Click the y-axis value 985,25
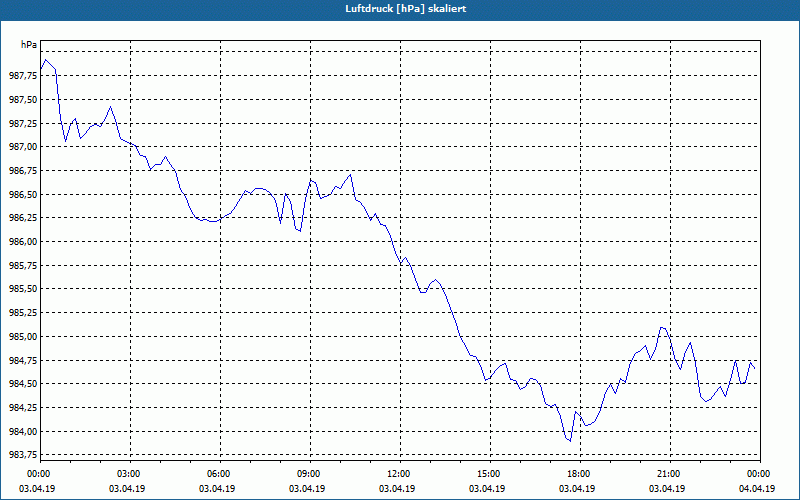 pyautogui.click(x=23, y=313)
